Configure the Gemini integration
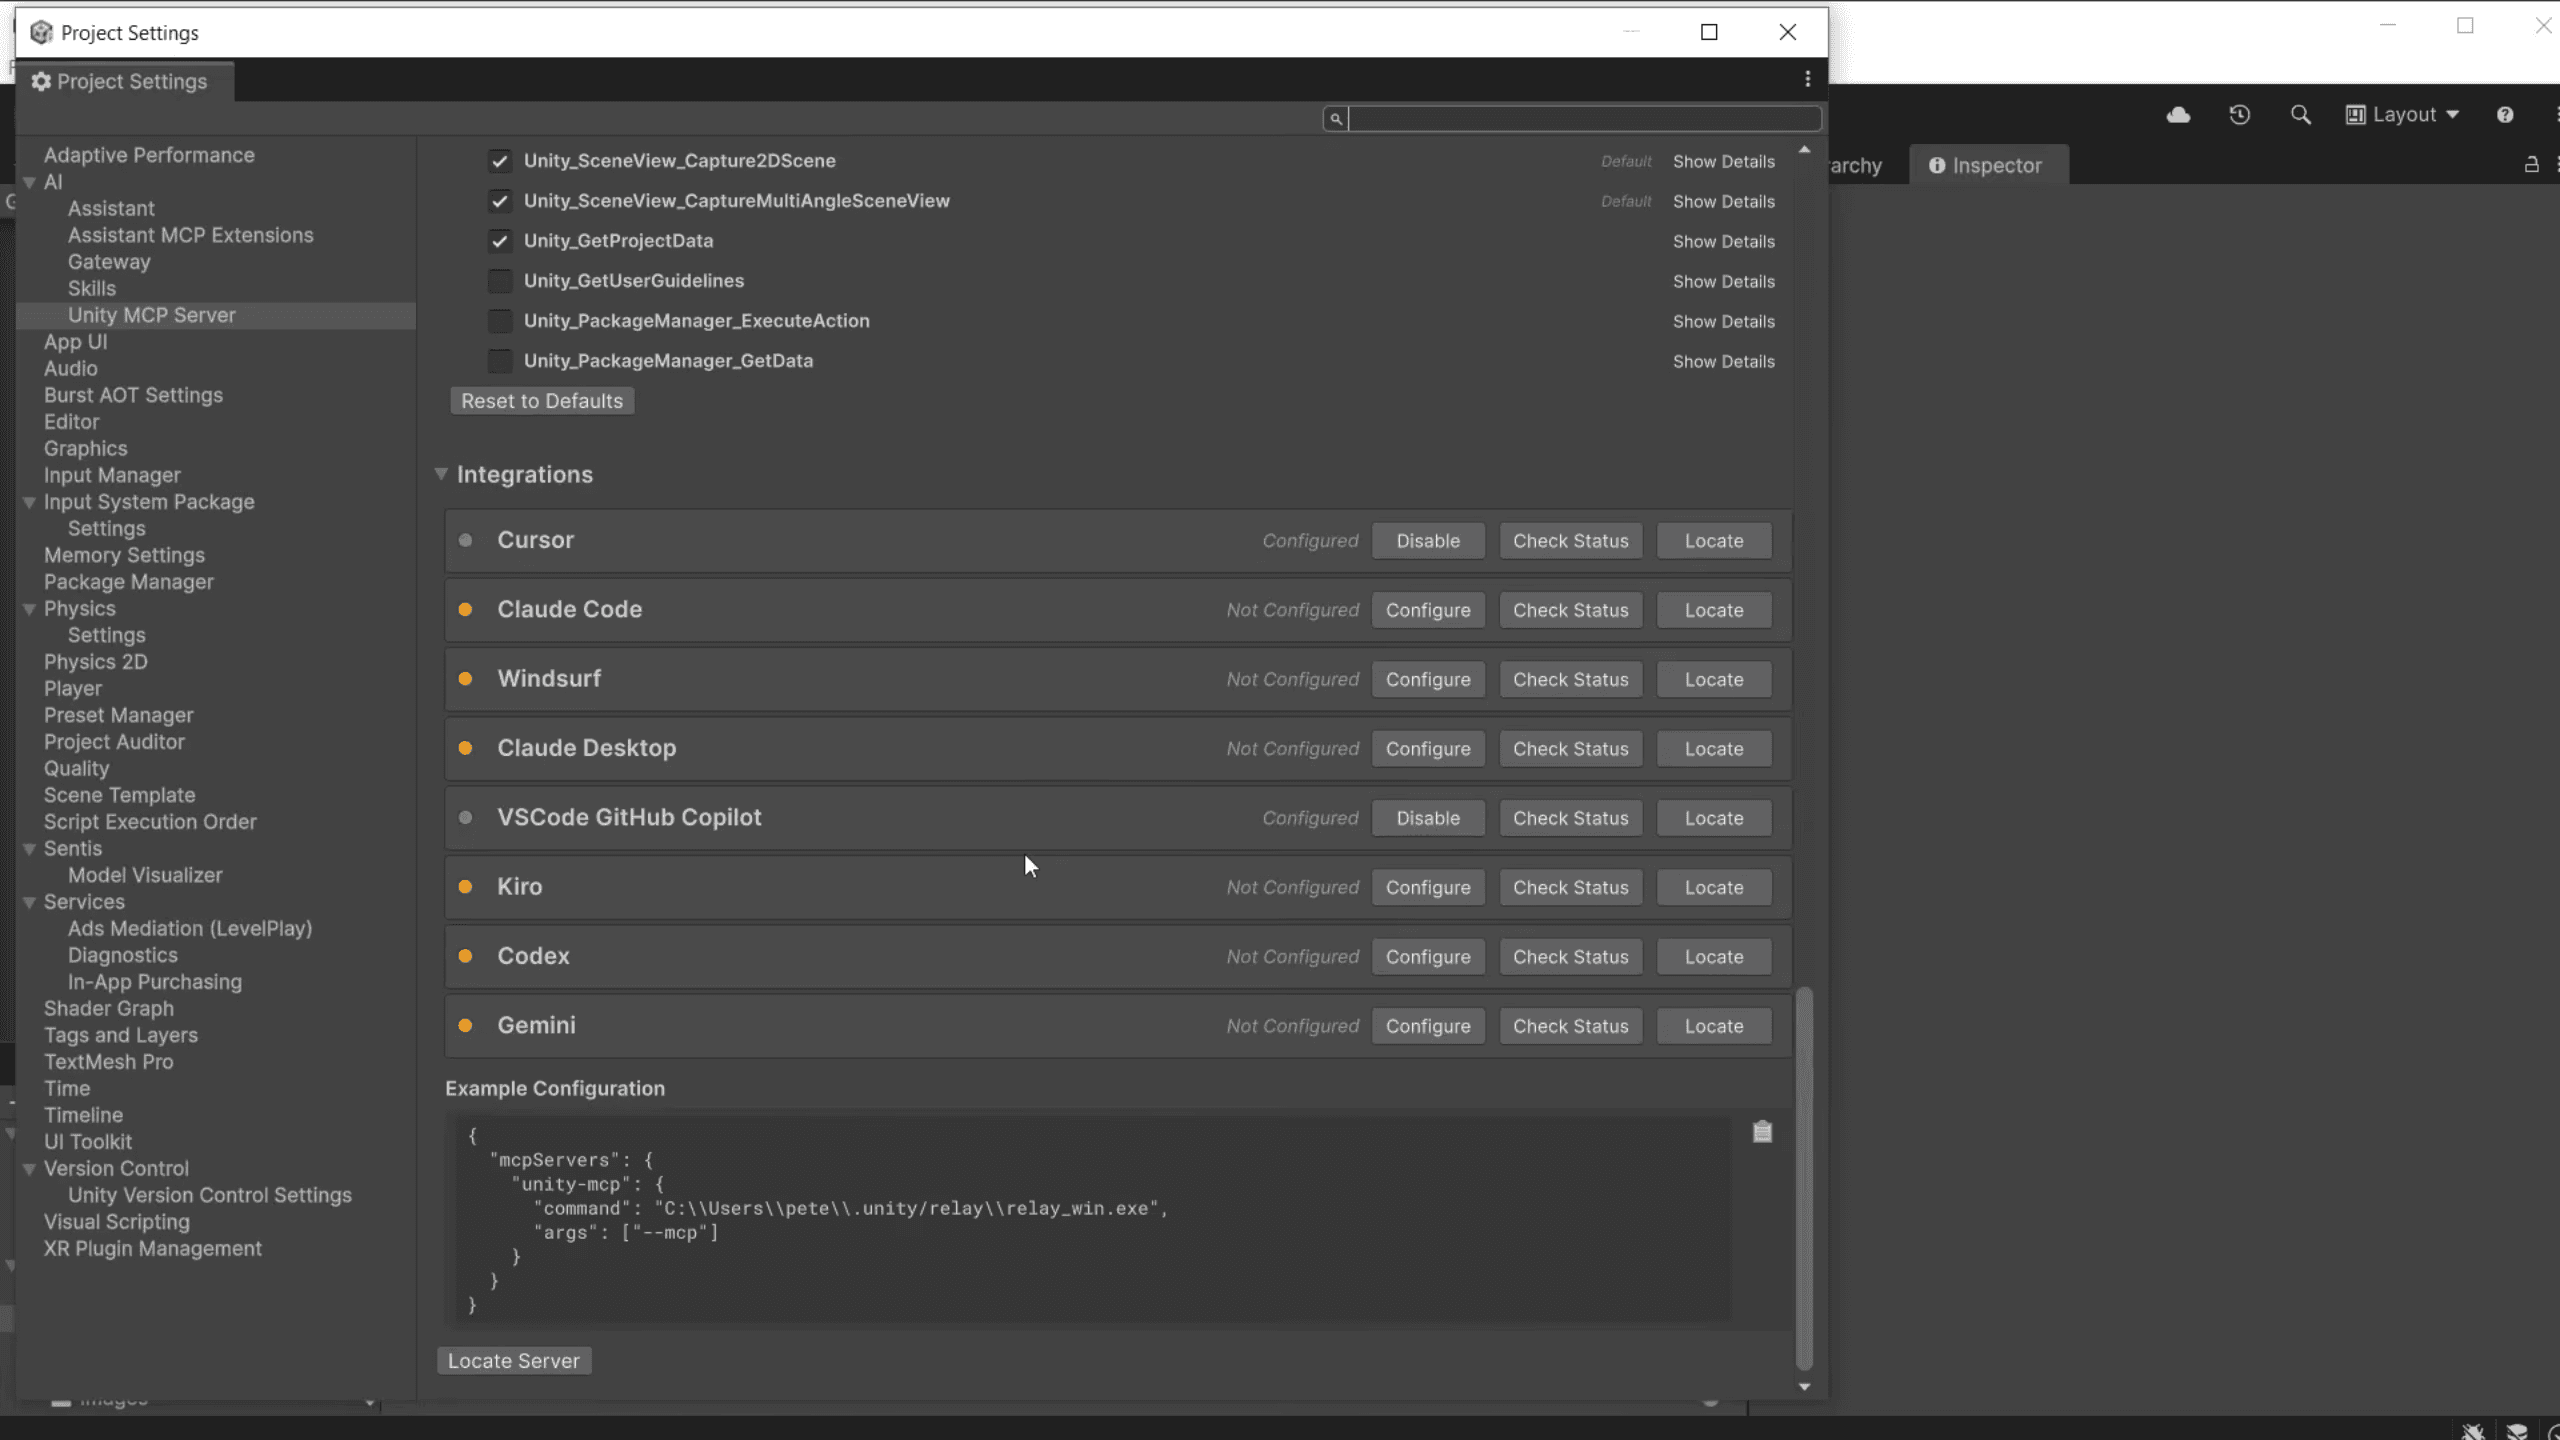The image size is (2560, 1440). (1428, 1026)
